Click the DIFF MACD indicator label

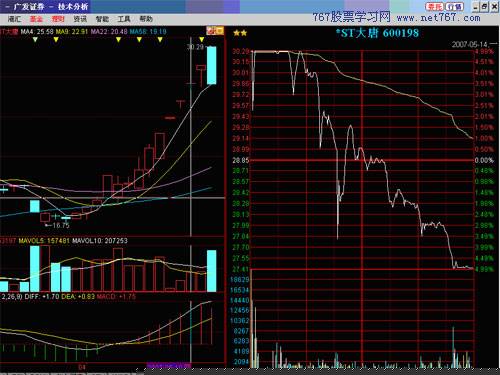coord(42,296)
